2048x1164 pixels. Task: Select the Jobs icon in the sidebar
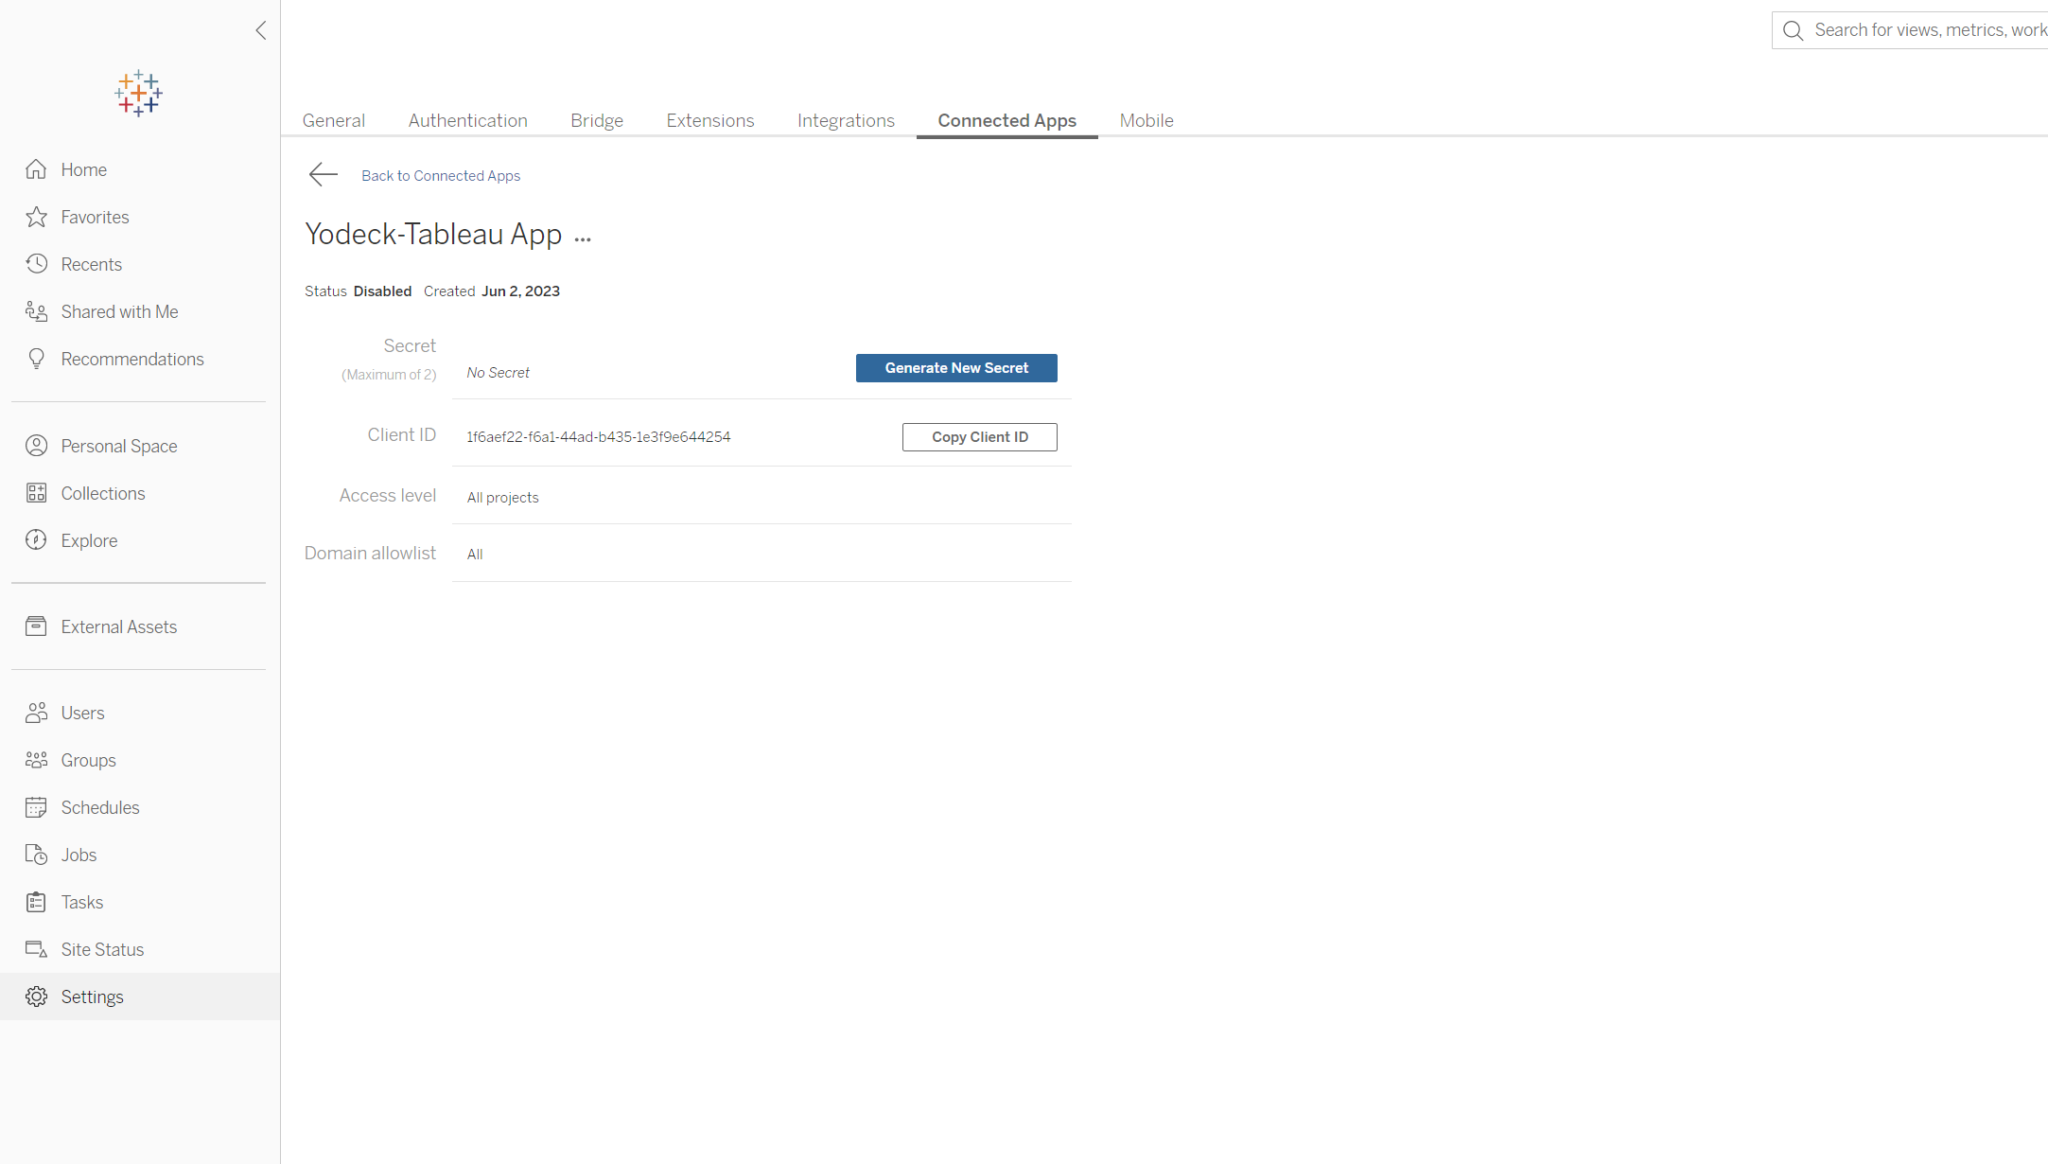pyautogui.click(x=37, y=854)
